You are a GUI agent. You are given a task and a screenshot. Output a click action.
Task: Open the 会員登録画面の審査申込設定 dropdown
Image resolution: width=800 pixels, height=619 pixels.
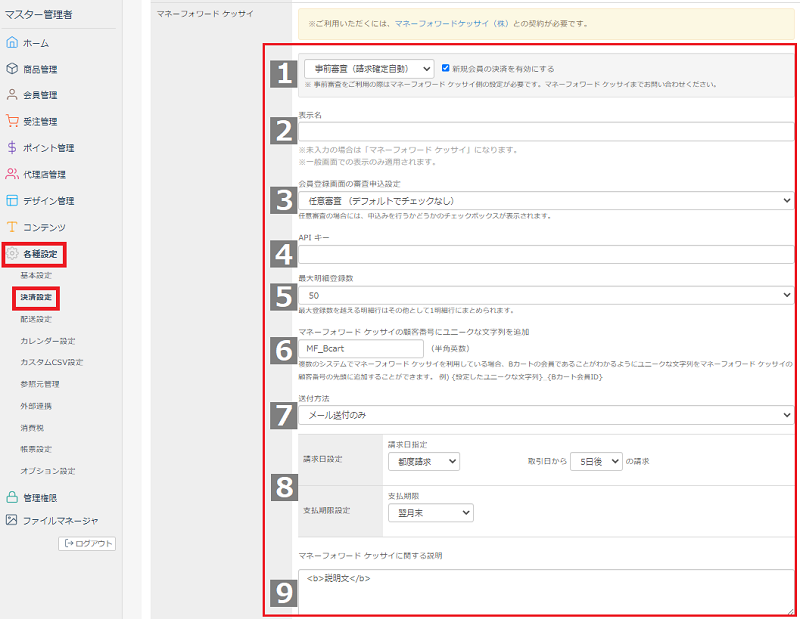pos(546,201)
